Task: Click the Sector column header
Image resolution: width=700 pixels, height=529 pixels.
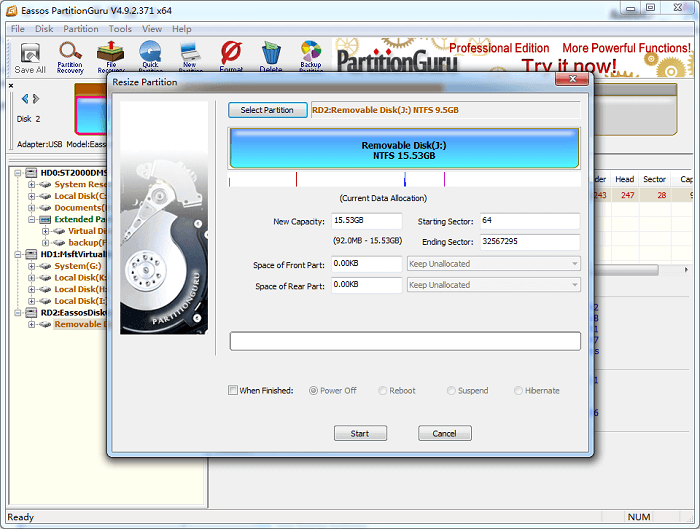Action: [x=654, y=179]
